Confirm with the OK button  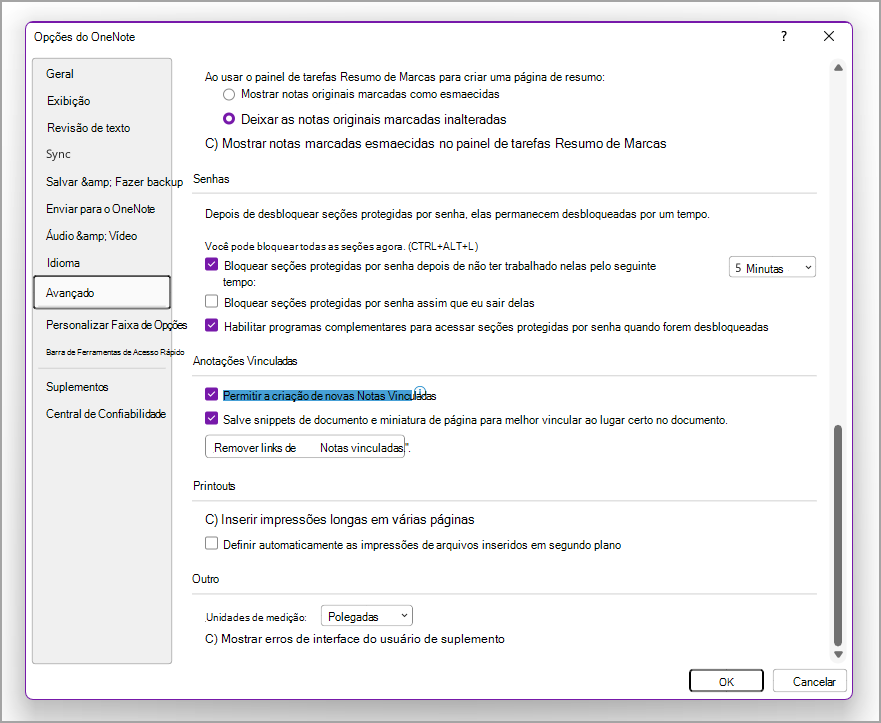point(726,681)
